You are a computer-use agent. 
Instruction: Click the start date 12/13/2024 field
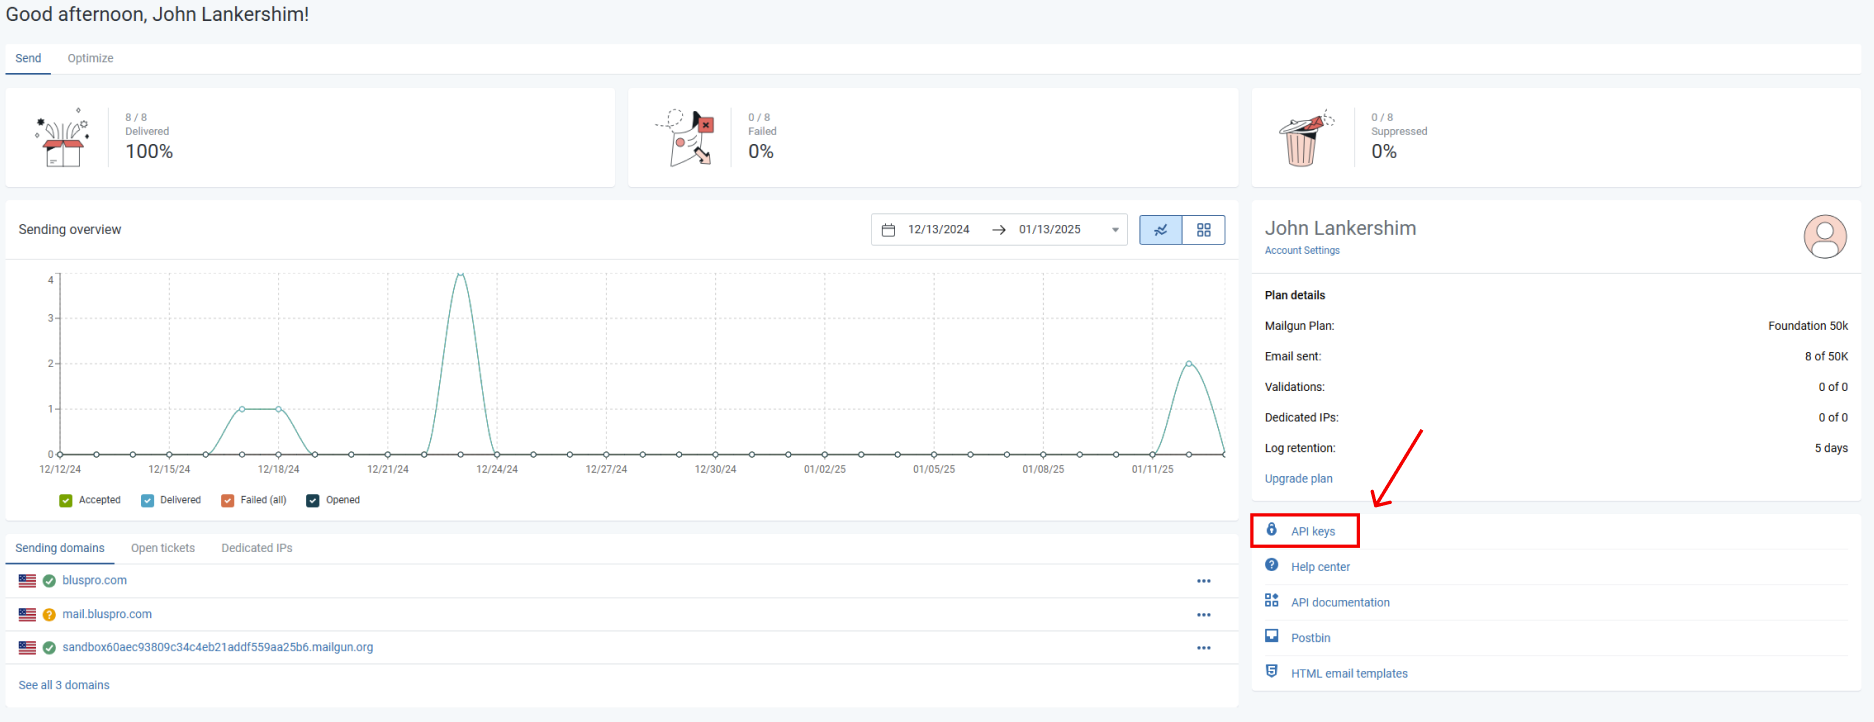(939, 229)
